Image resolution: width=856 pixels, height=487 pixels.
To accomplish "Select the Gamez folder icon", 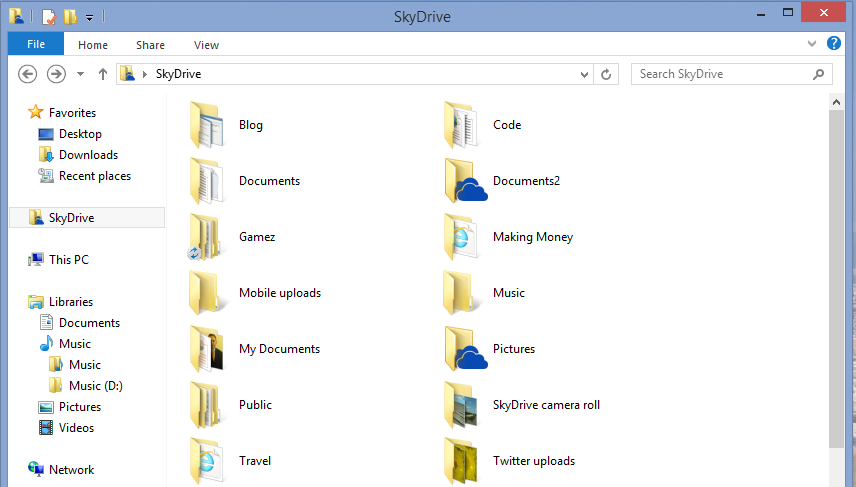I will 205,237.
